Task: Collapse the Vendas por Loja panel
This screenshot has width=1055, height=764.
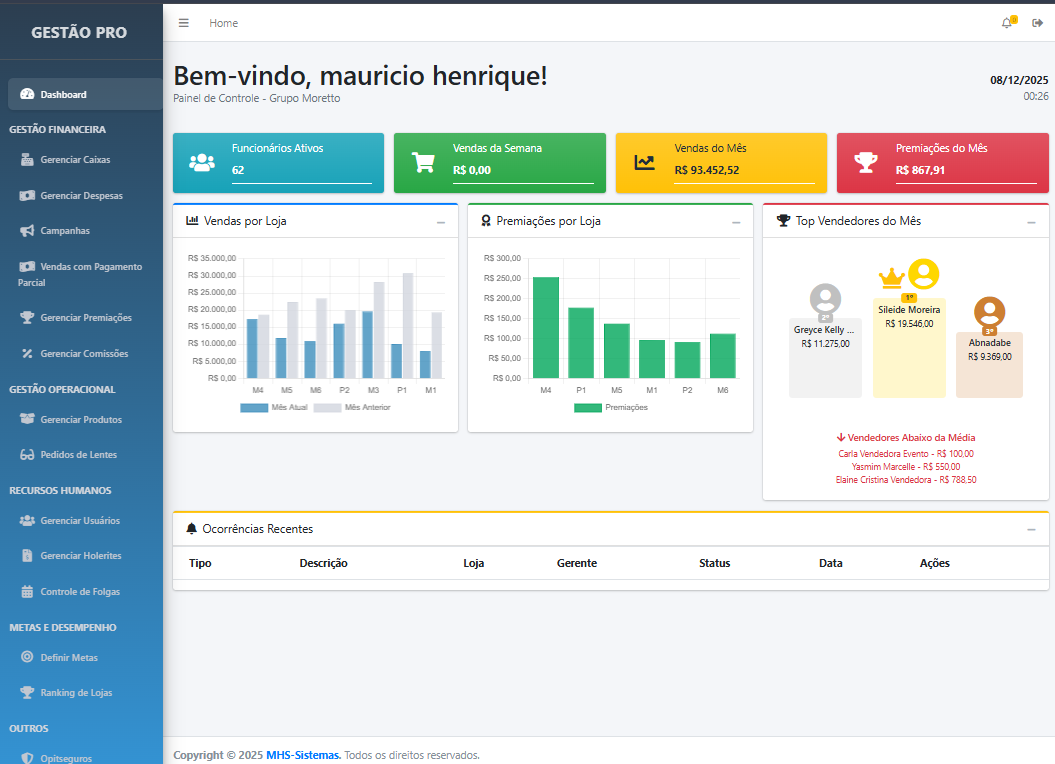Action: (x=441, y=222)
